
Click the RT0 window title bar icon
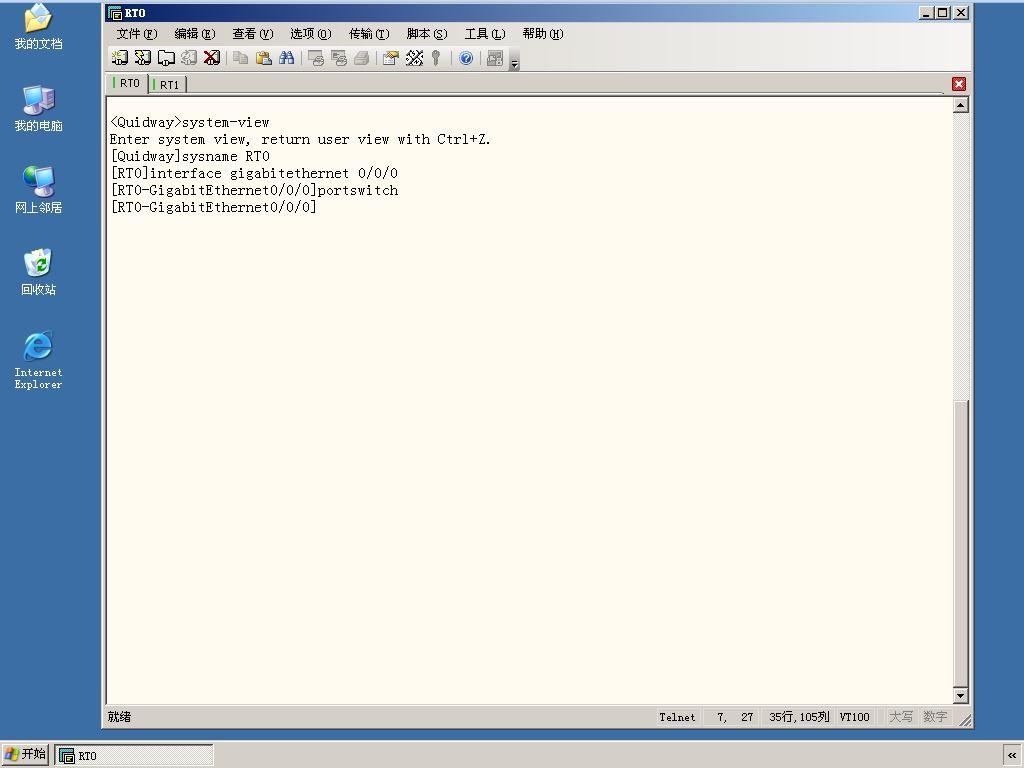[x=115, y=12]
